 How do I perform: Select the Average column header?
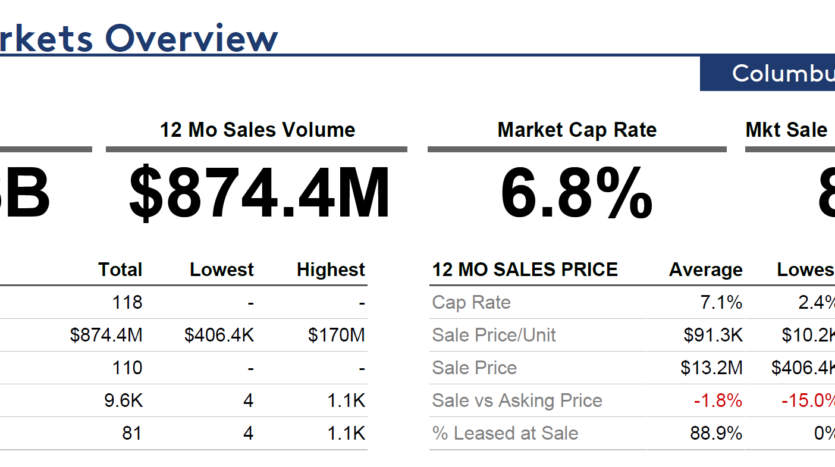click(706, 270)
